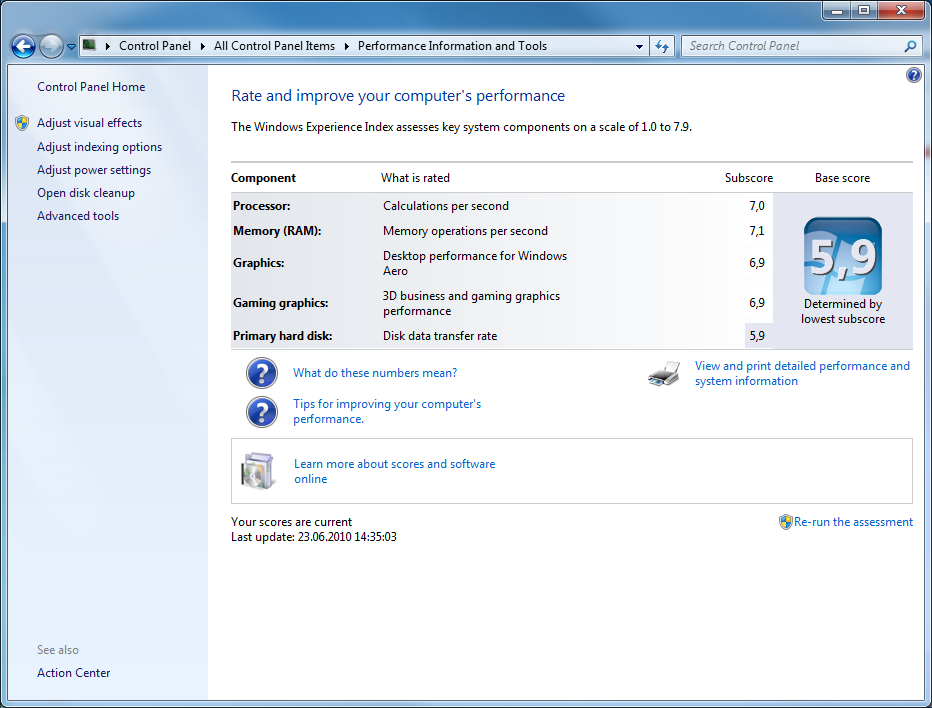Click the shield icon beside Adjust visual effects
The height and width of the screenshot is (708, 932).
click(x=22, y=123)
